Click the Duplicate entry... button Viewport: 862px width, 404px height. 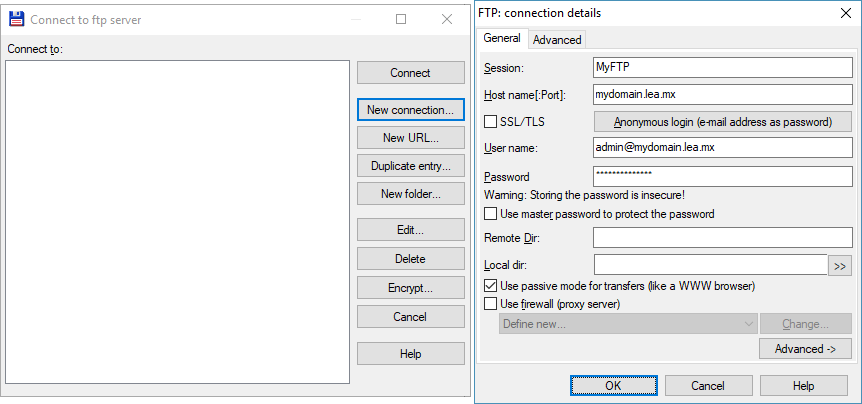(x=411, y=165)
